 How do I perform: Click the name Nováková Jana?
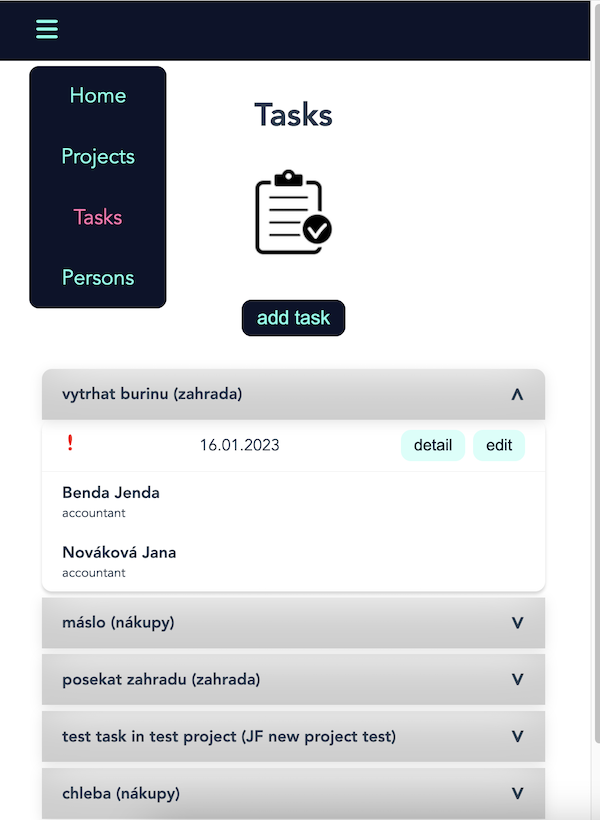click(x=118, y=552)
